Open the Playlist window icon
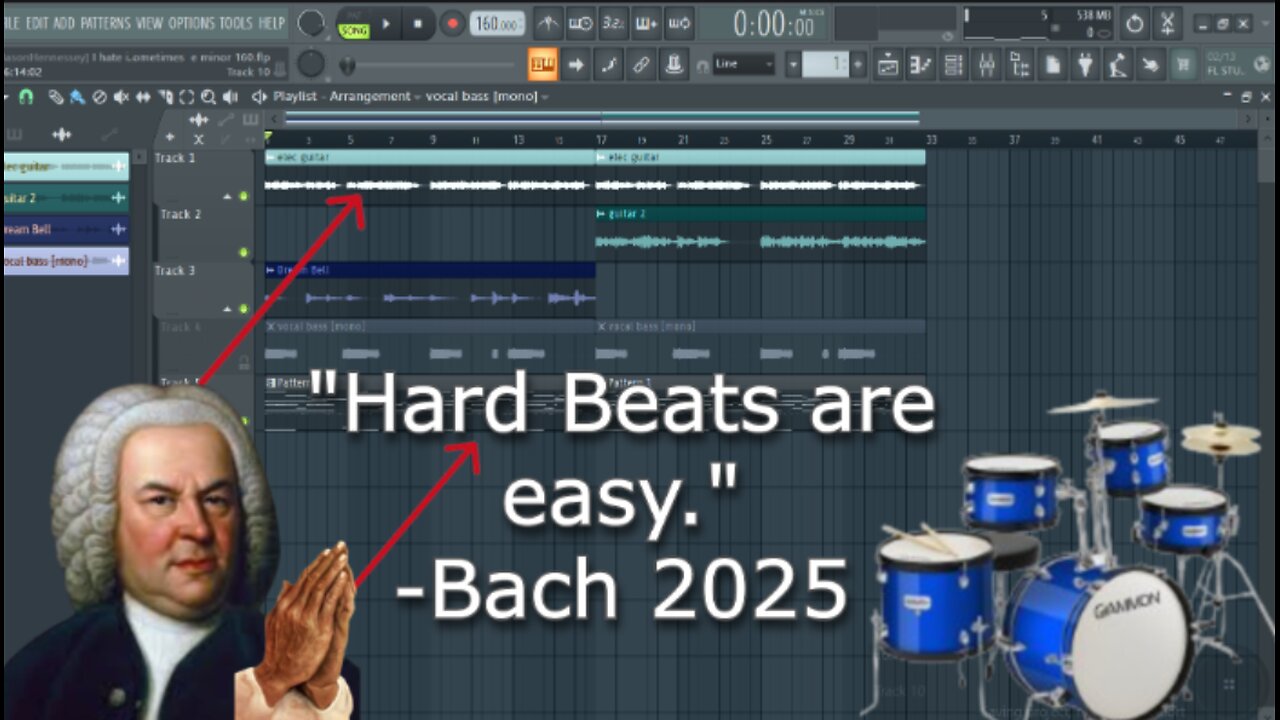The width and height of the screenshot is (1280, 720). pos(888,65)
